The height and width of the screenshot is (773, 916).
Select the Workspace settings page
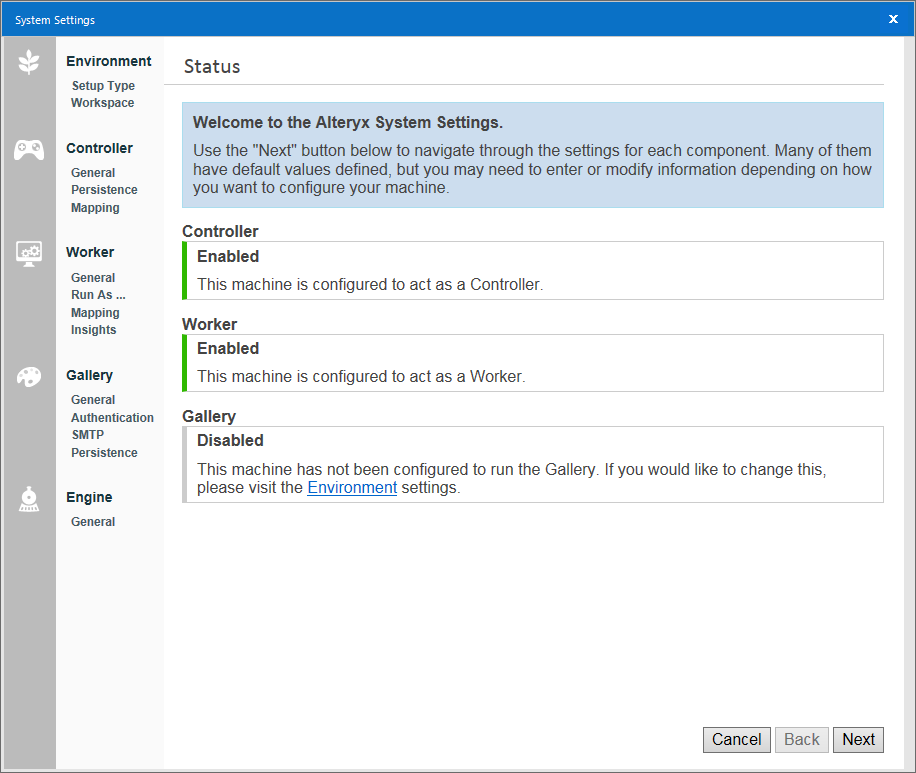pyautogui.click(x=102, y=103)
